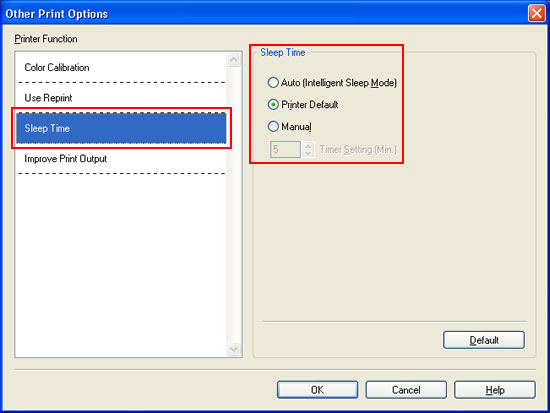Image resolution: width=550 pixels, height=413 pixels.
Task: Select the highlighted Sleep Time list entry
Action: pos(121,128)
